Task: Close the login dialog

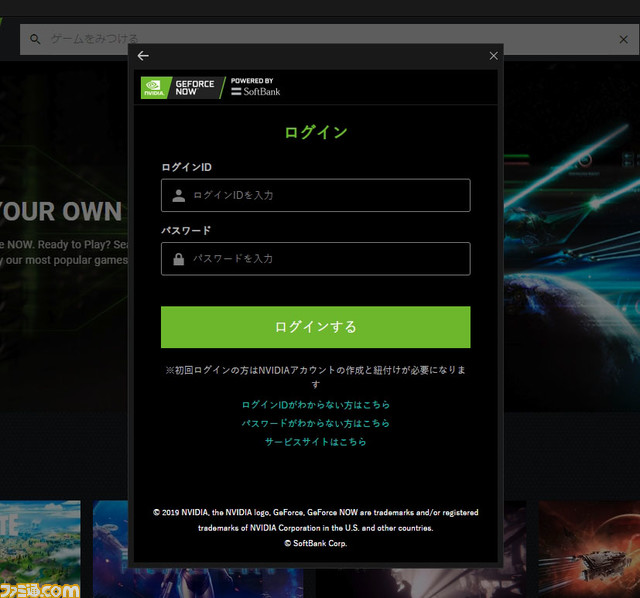Action: click(x=493, y=56)
